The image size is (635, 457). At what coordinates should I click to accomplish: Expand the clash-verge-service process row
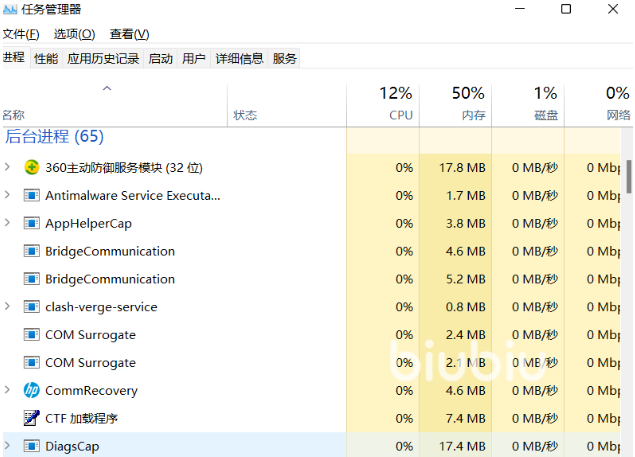[8, 307]
